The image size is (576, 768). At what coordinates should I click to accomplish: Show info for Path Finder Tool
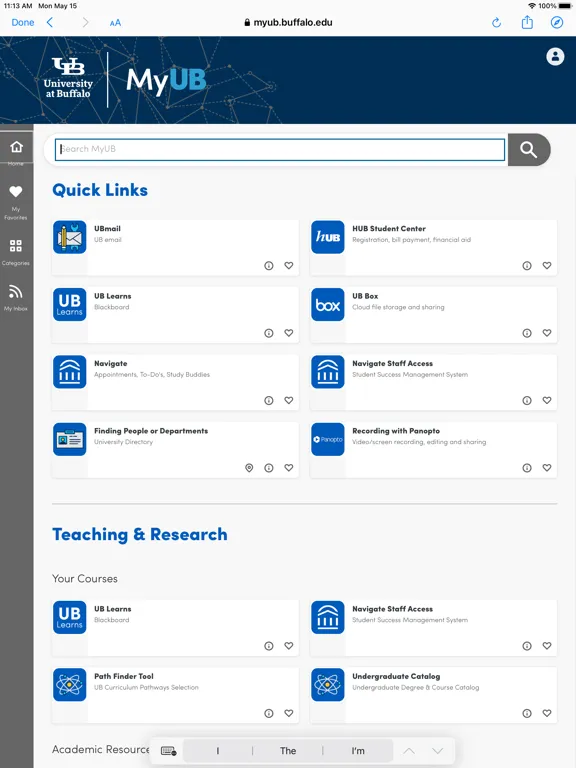269,713
